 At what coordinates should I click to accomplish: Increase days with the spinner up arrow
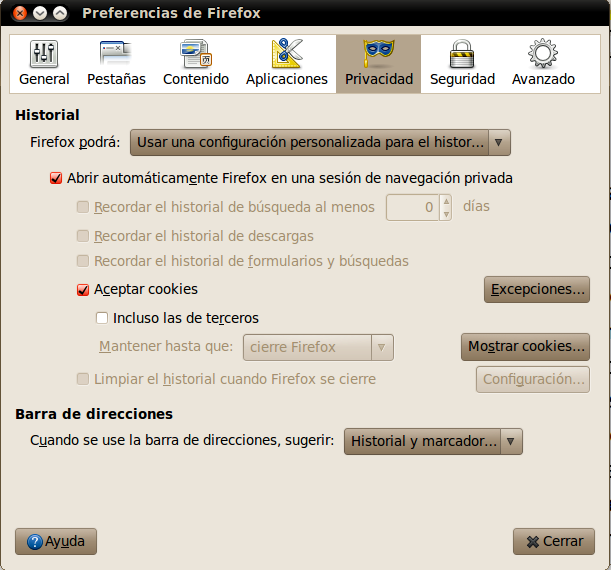point(446,201)
